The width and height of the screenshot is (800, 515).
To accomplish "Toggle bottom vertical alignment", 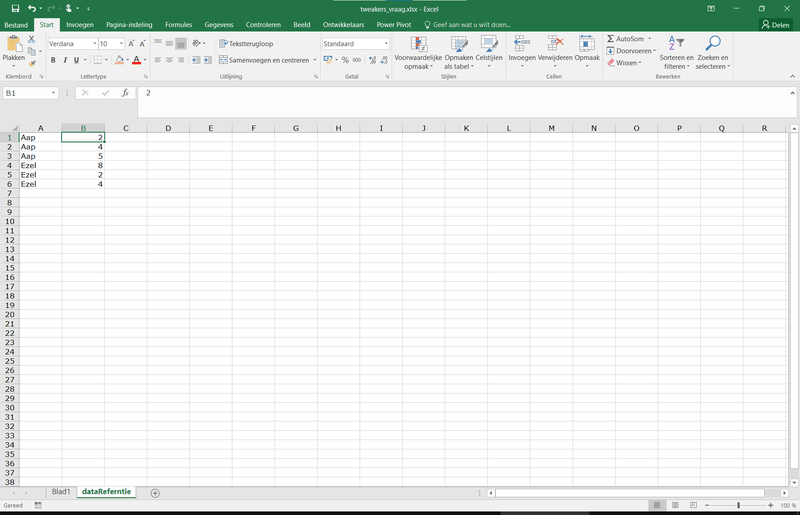I will pyautogui.click(x=181, y=44).
